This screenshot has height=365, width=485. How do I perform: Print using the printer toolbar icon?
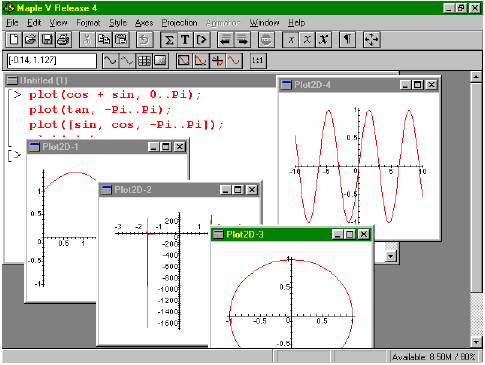pos(63,40)
